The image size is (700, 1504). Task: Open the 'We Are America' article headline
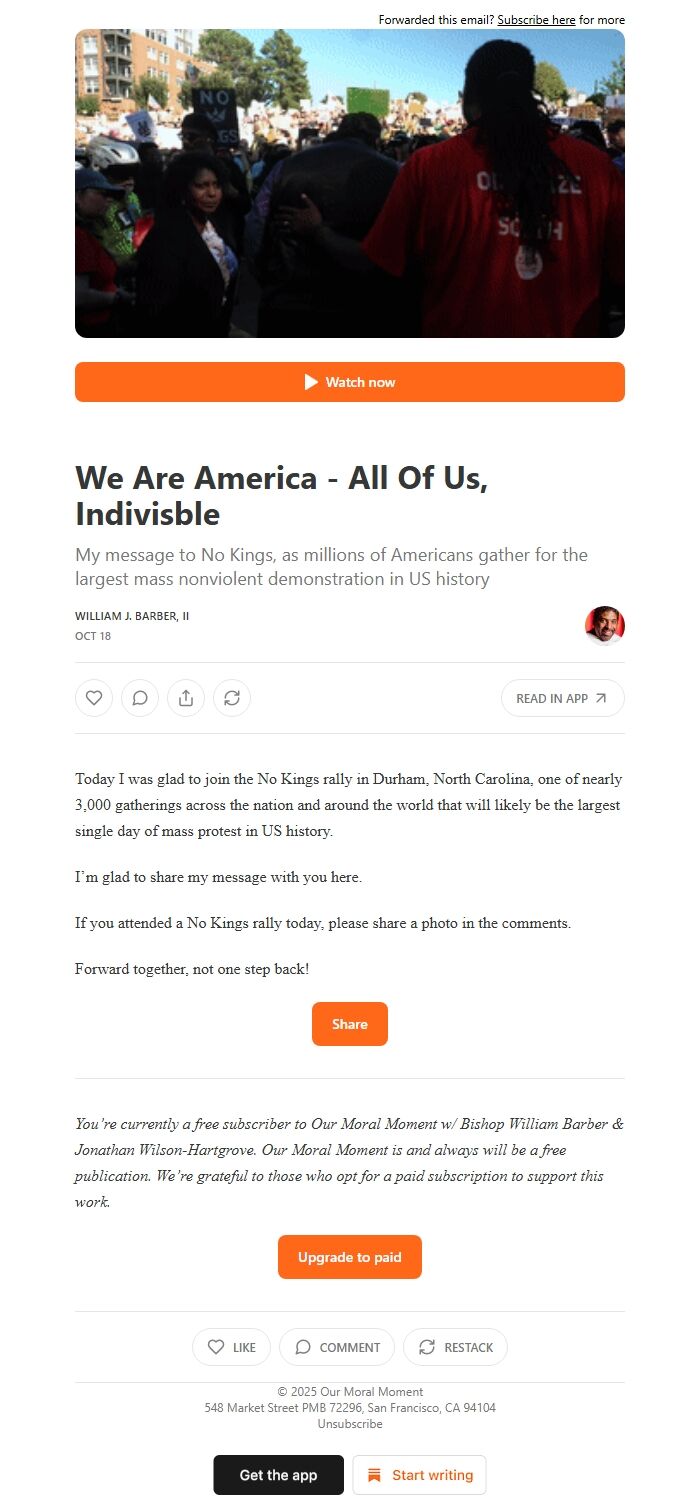click(281, 496)
